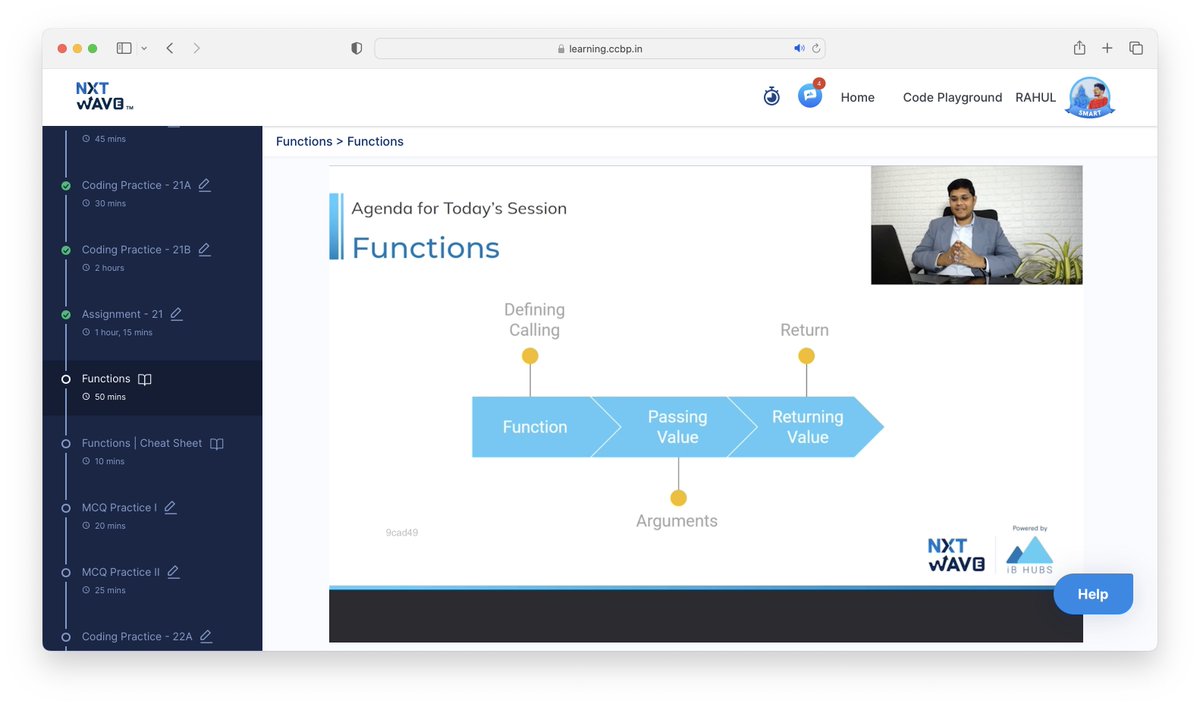This screenshot has width=1200, height=707.
Task: Open Safari tab group dropdown chevron
Action: pos(144,48)
